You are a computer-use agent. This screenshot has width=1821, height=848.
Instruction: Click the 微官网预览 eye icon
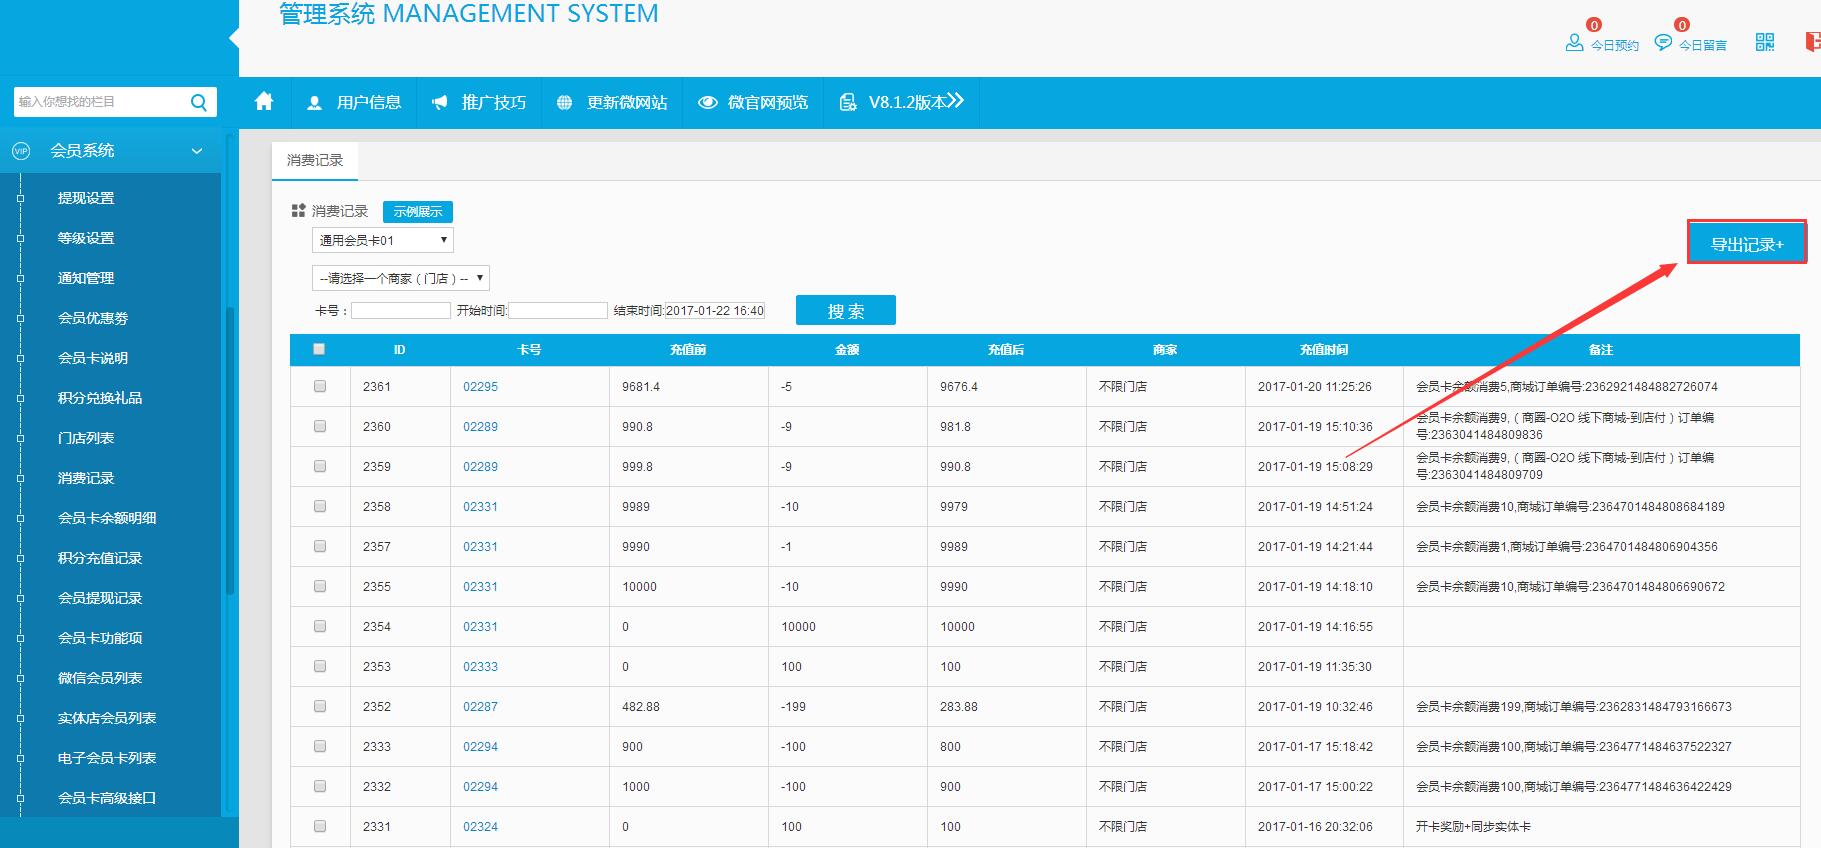(x=708, y=103)
